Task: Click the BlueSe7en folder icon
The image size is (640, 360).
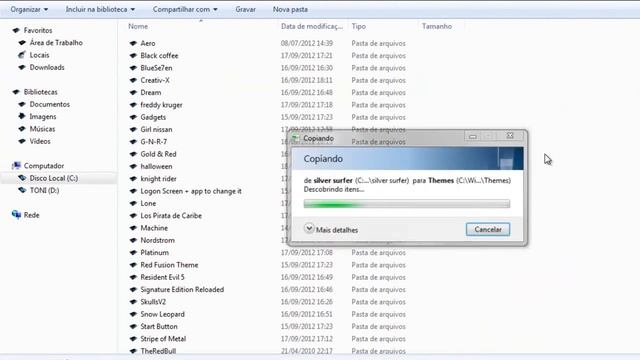Action: pyautogui.click(x=133, y=68)
